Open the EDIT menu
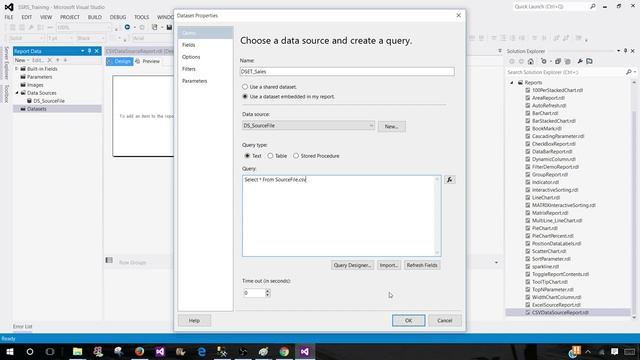This screenshot has width=640, height=360. click(27, 17)
